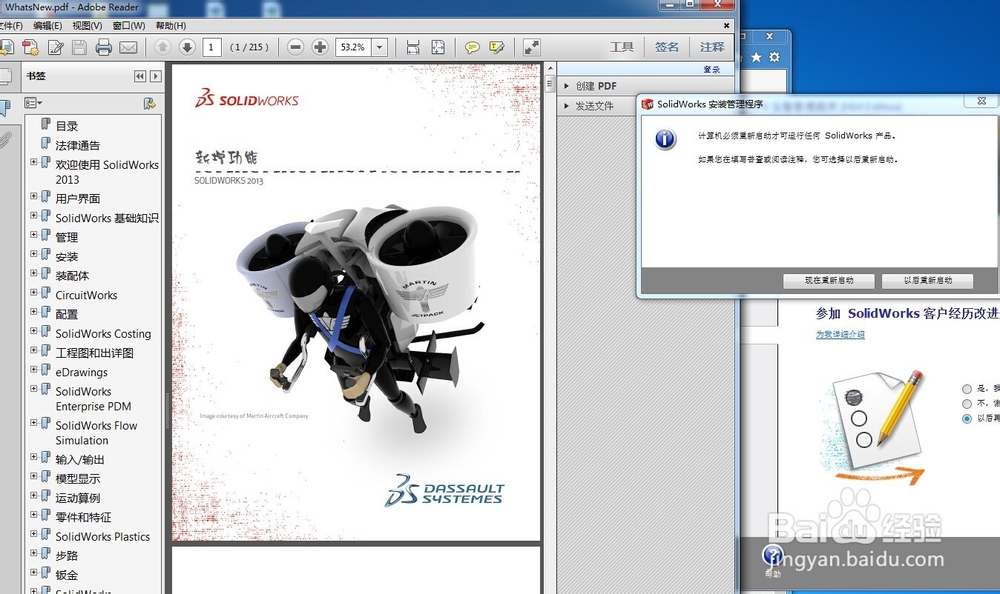Click the detailed introduction link in installer
1000x594 pixels.
pyautogui.click(x=841, y=334)
